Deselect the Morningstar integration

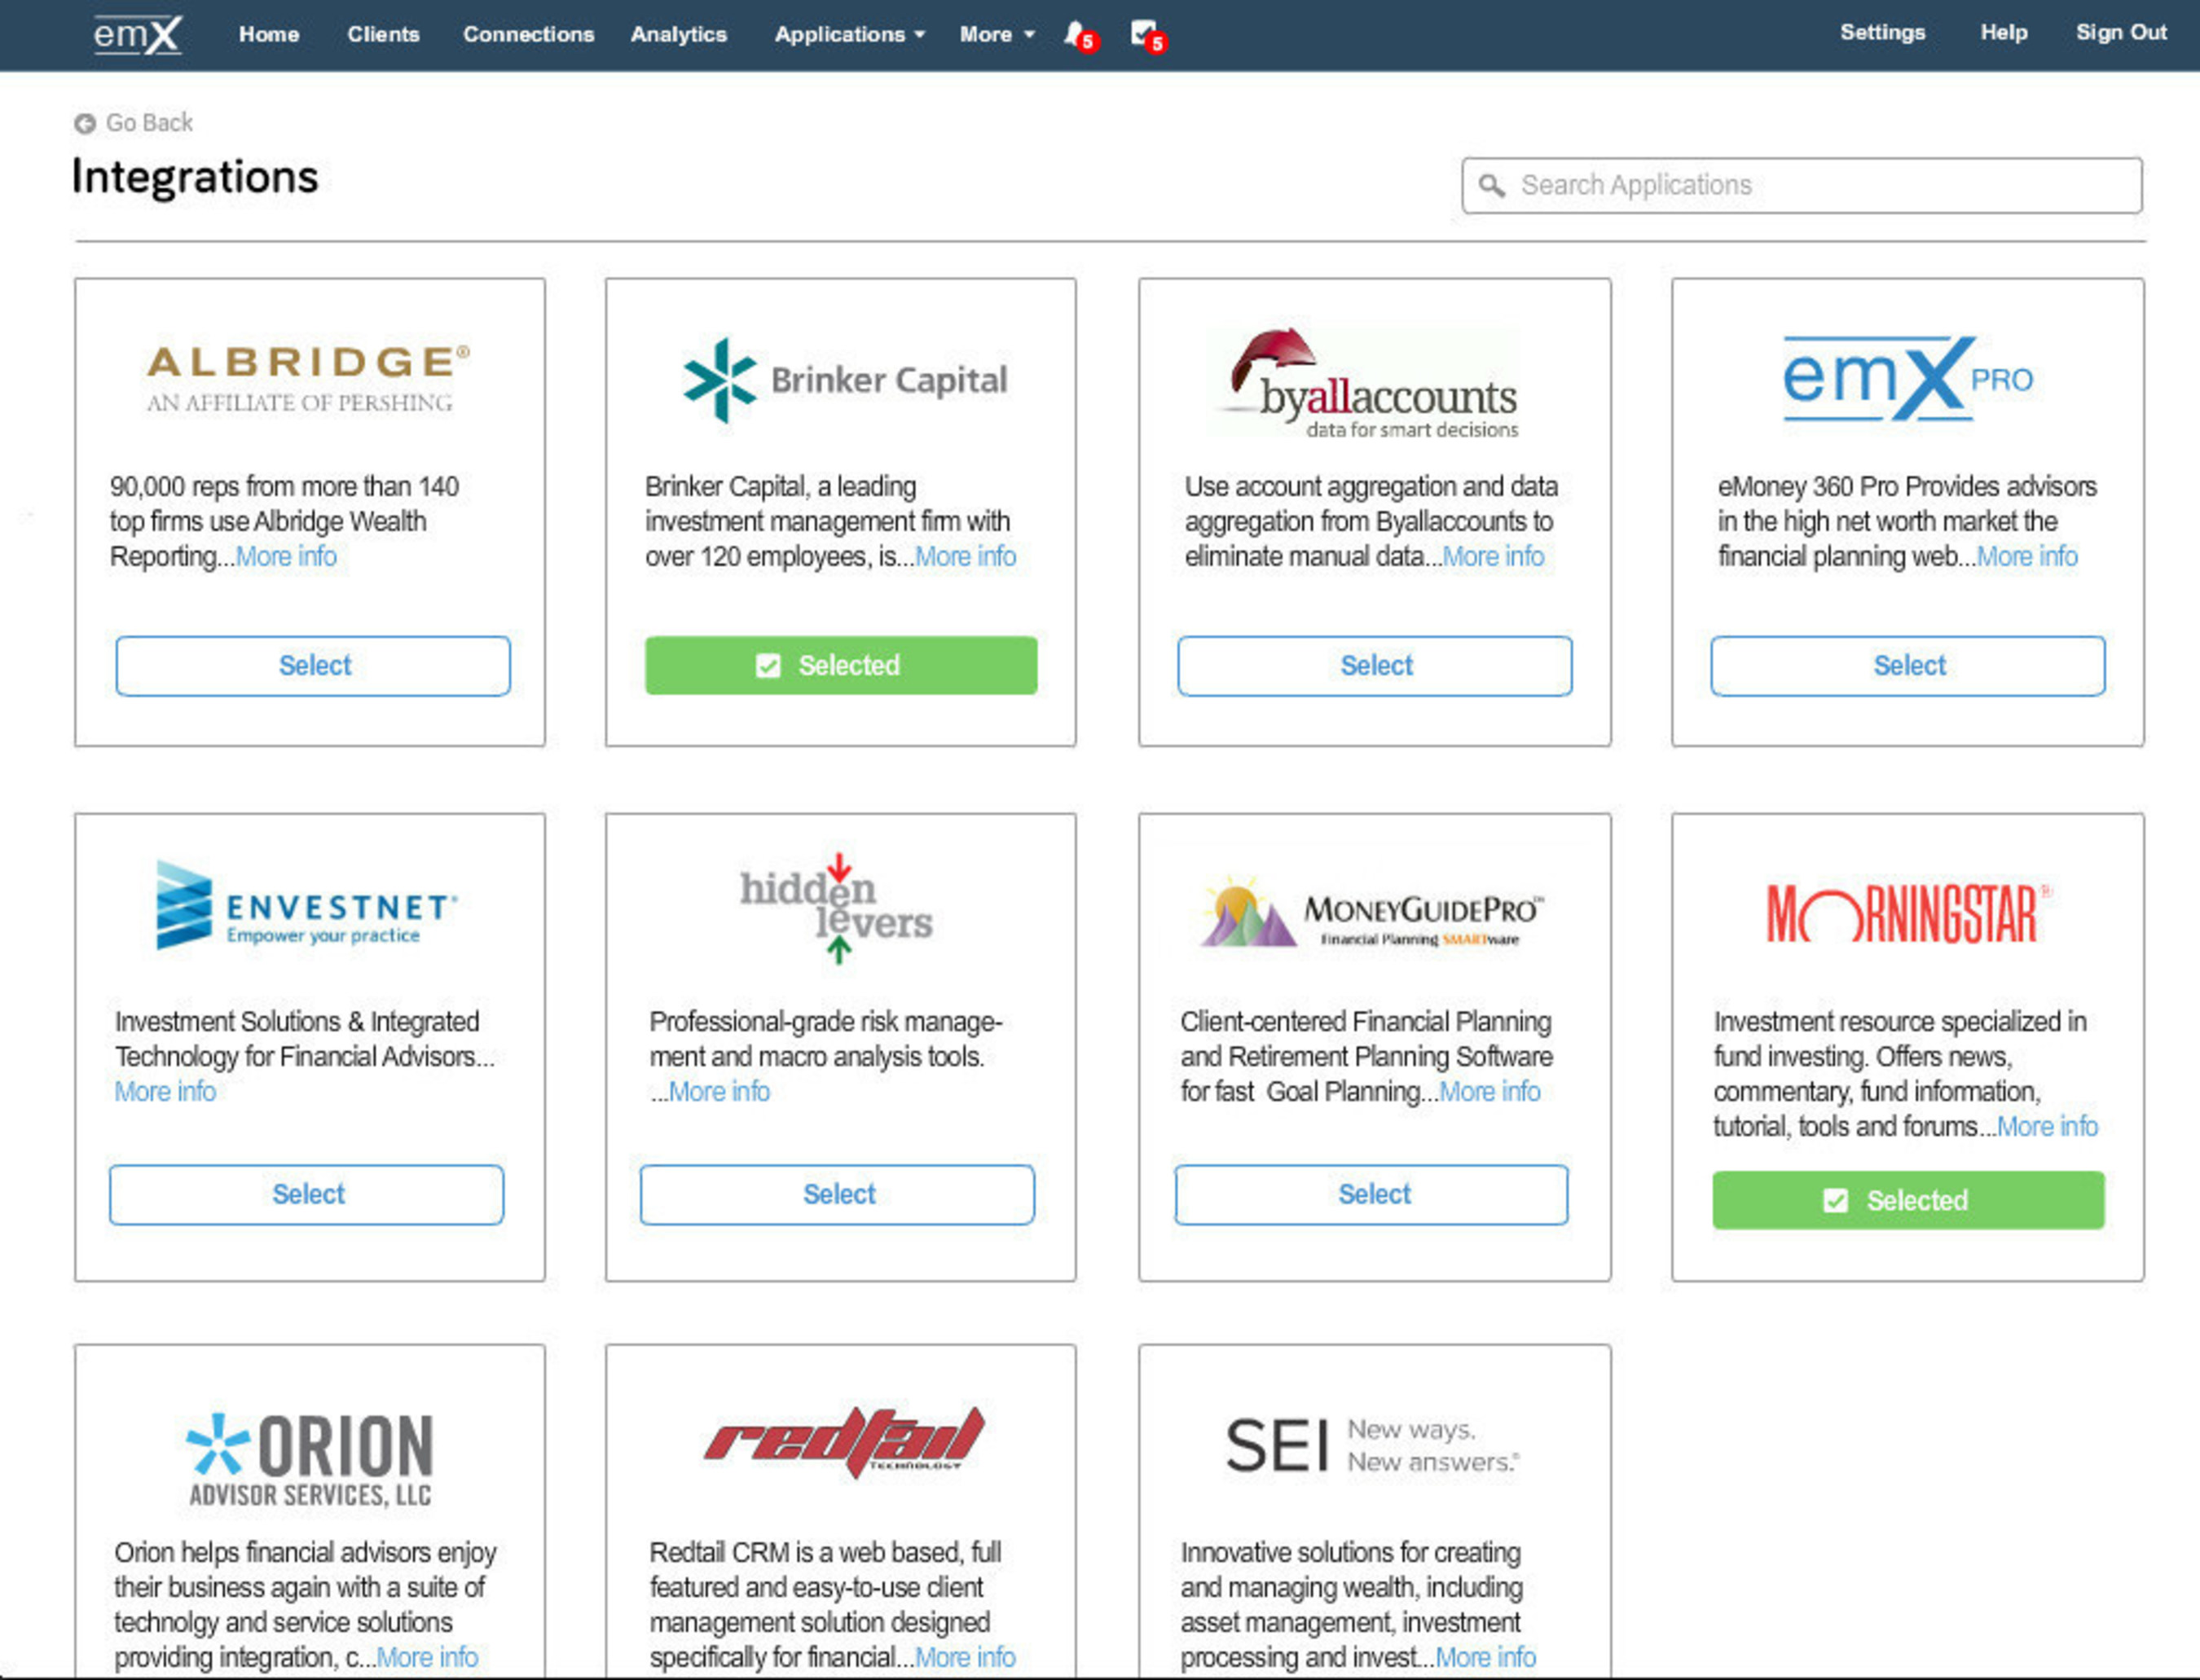1908,1200
